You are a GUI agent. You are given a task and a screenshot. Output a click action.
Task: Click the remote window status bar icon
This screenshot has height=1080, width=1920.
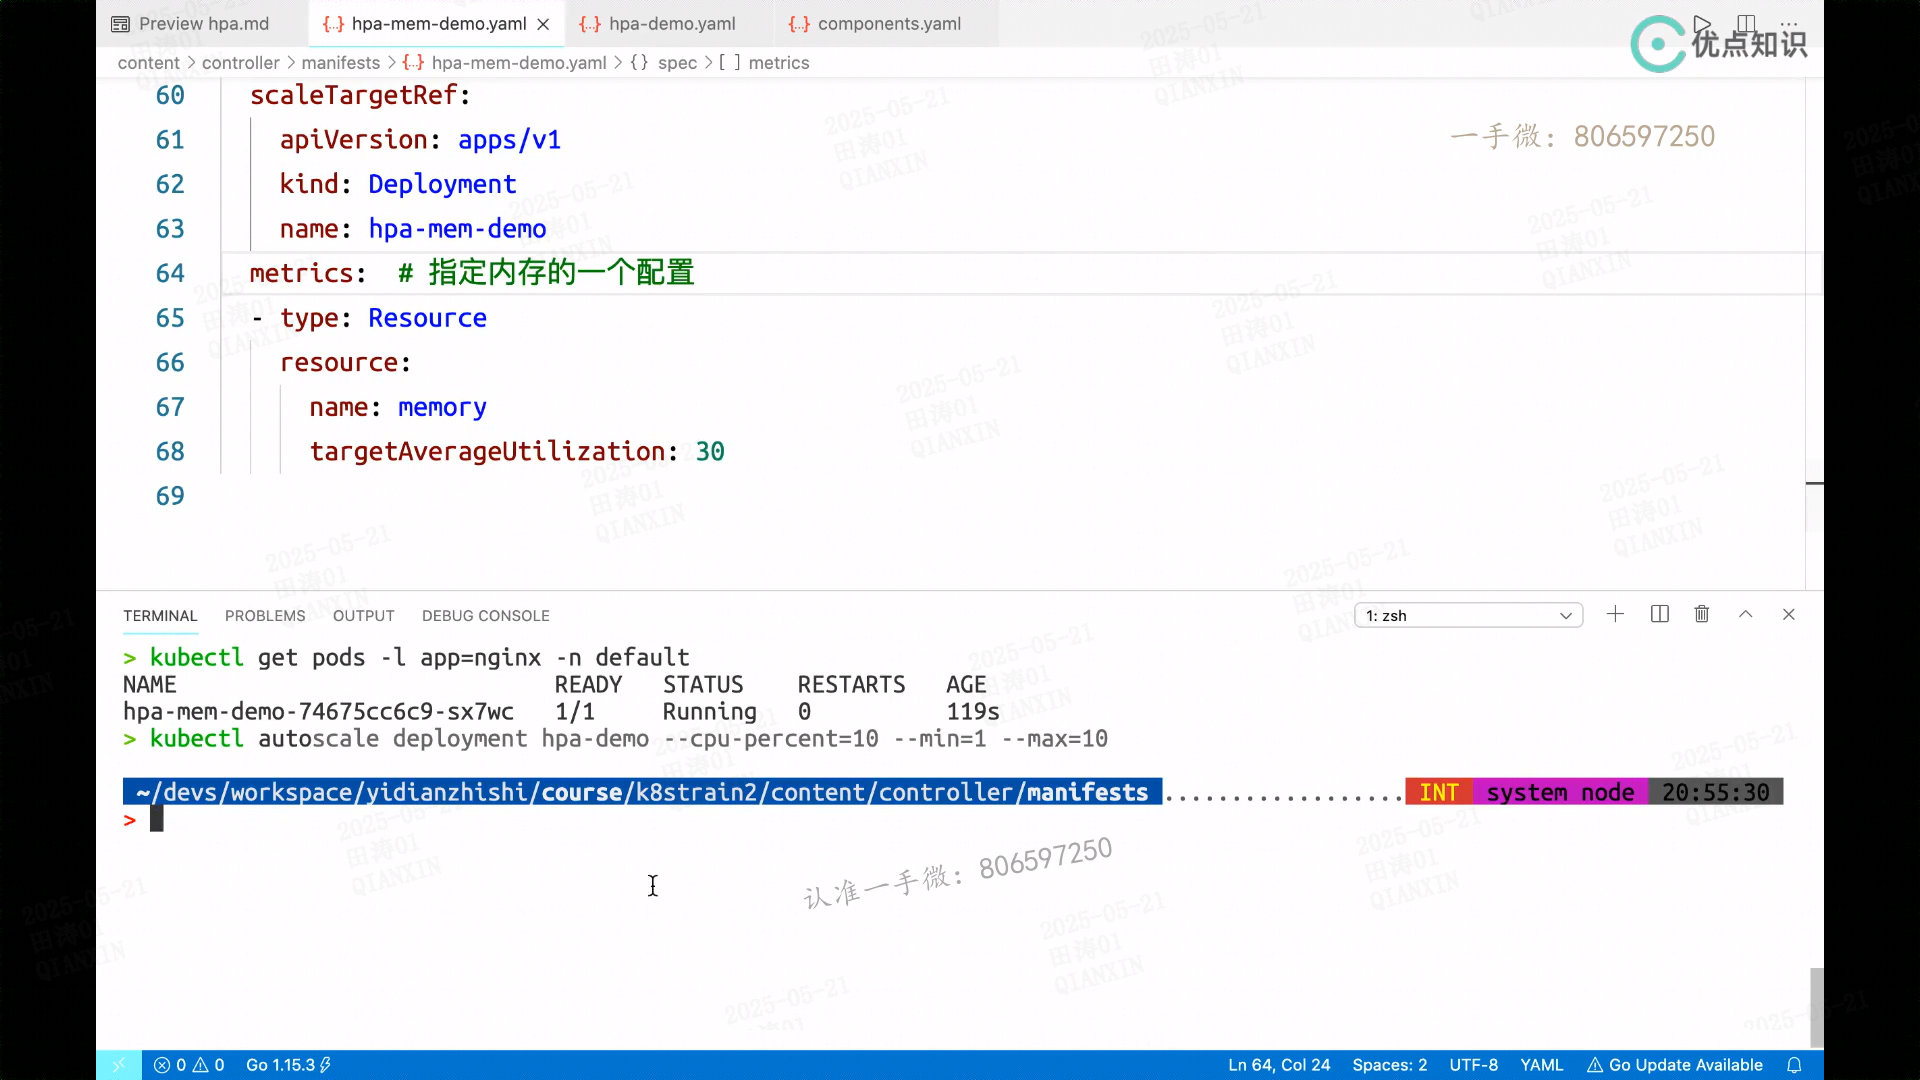(x=119, y=1065)
